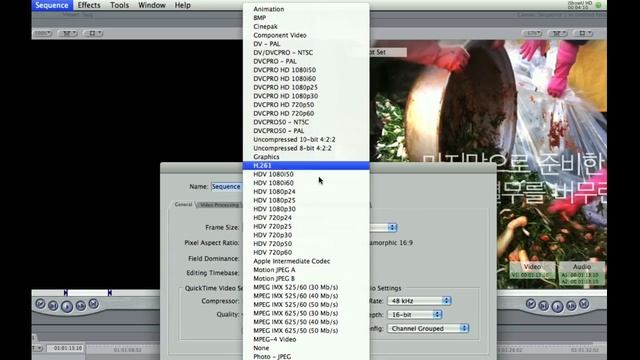Open the timeline track pop-up beside timecode

click(38, 348)
